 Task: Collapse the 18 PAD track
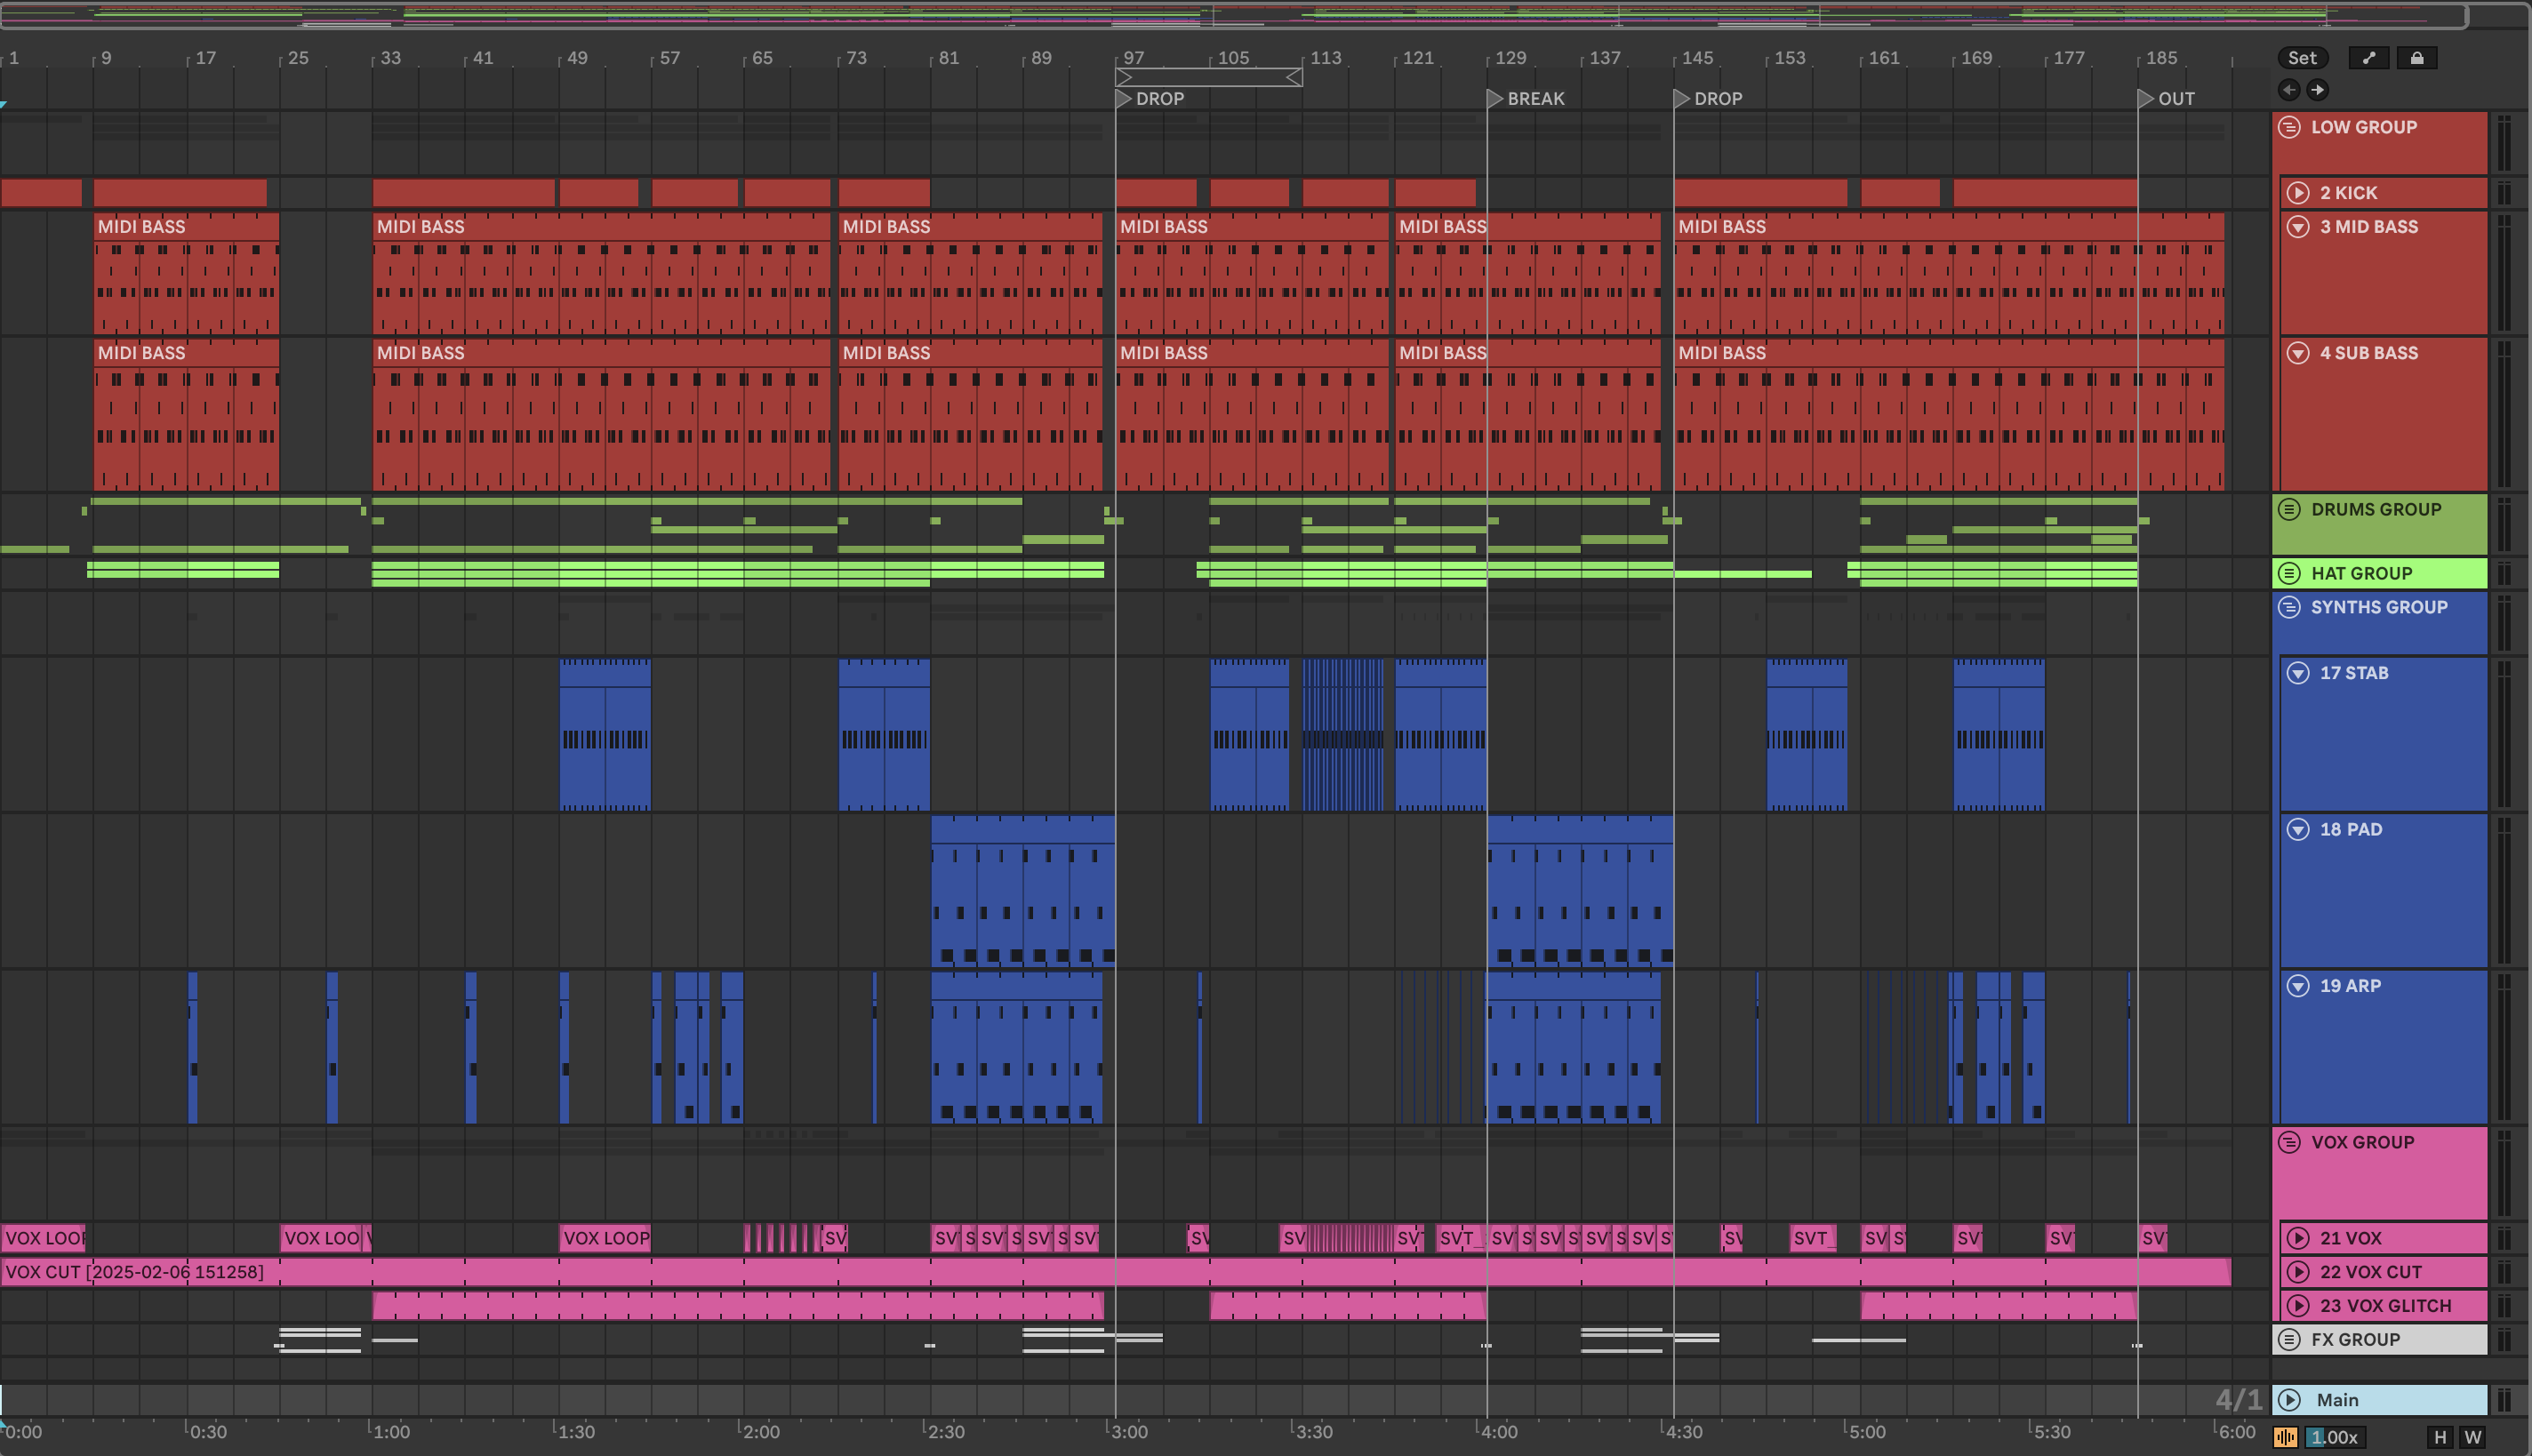tap(2298, 829)
